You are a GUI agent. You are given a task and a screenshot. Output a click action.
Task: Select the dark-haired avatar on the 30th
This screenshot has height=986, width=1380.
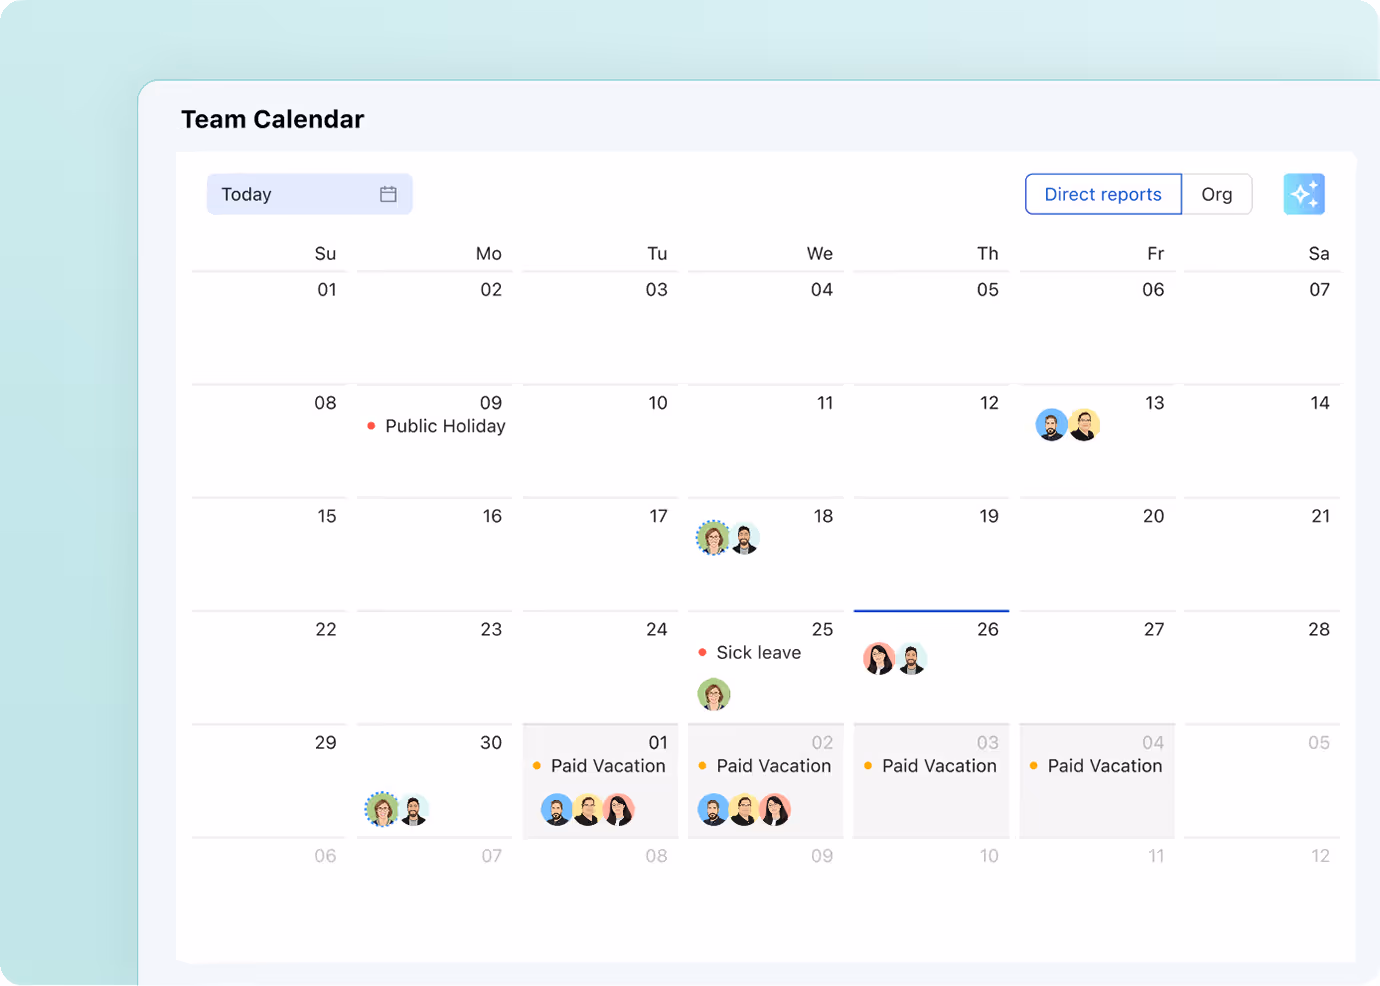pyautogui.click(x=415, y=809)
